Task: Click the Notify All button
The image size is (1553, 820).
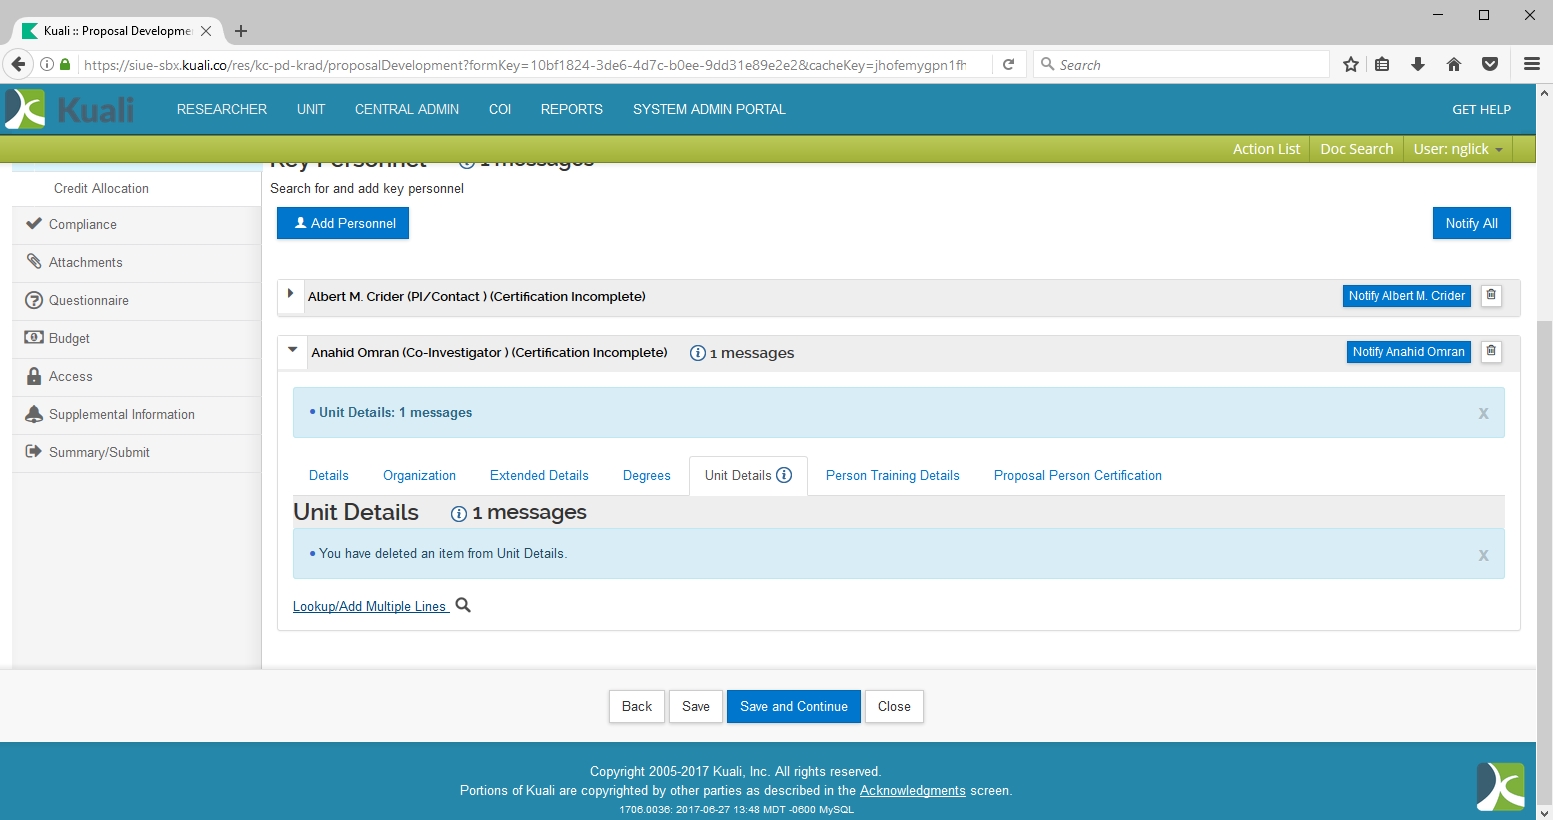Action: (x=1471, y=223)
